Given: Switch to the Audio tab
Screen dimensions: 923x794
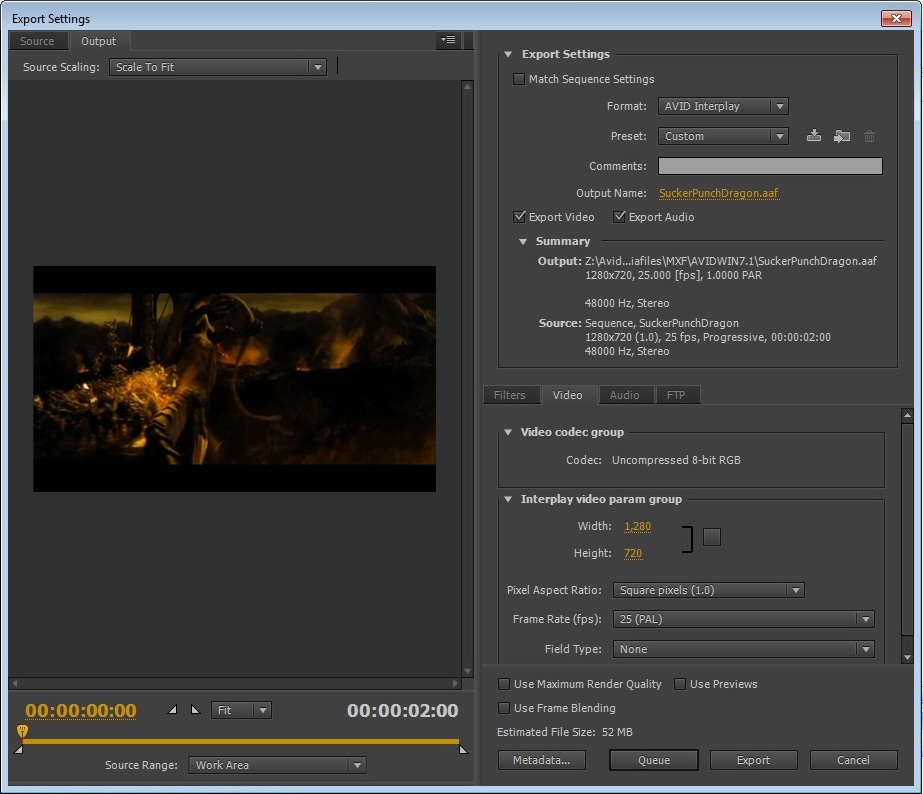Looking at the screenshot, I should click(x=625, y=395).
